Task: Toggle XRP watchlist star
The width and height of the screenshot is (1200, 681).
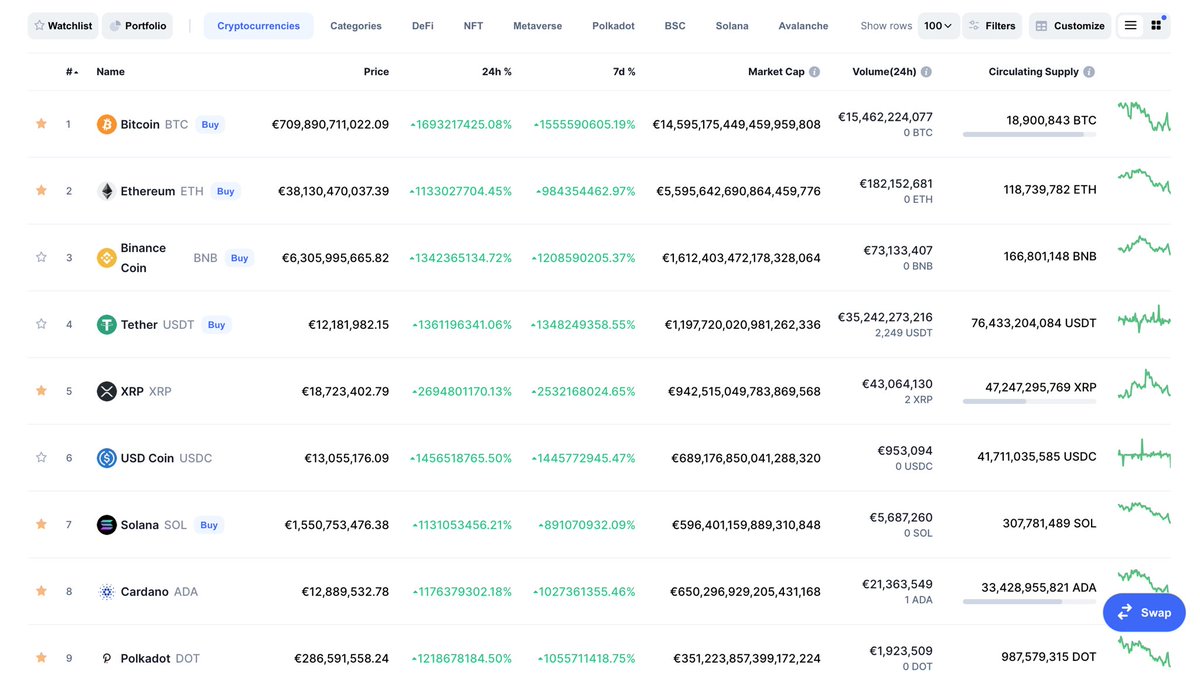Action: [41, 390]
